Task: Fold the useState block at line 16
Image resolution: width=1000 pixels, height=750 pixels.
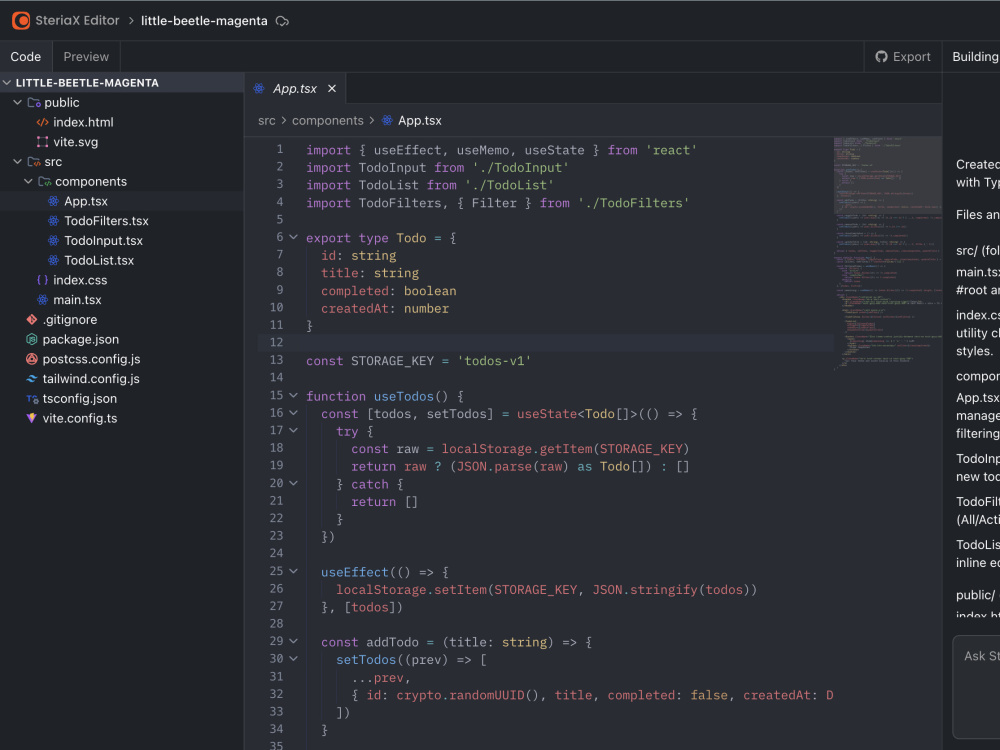Action: point(293,413)
